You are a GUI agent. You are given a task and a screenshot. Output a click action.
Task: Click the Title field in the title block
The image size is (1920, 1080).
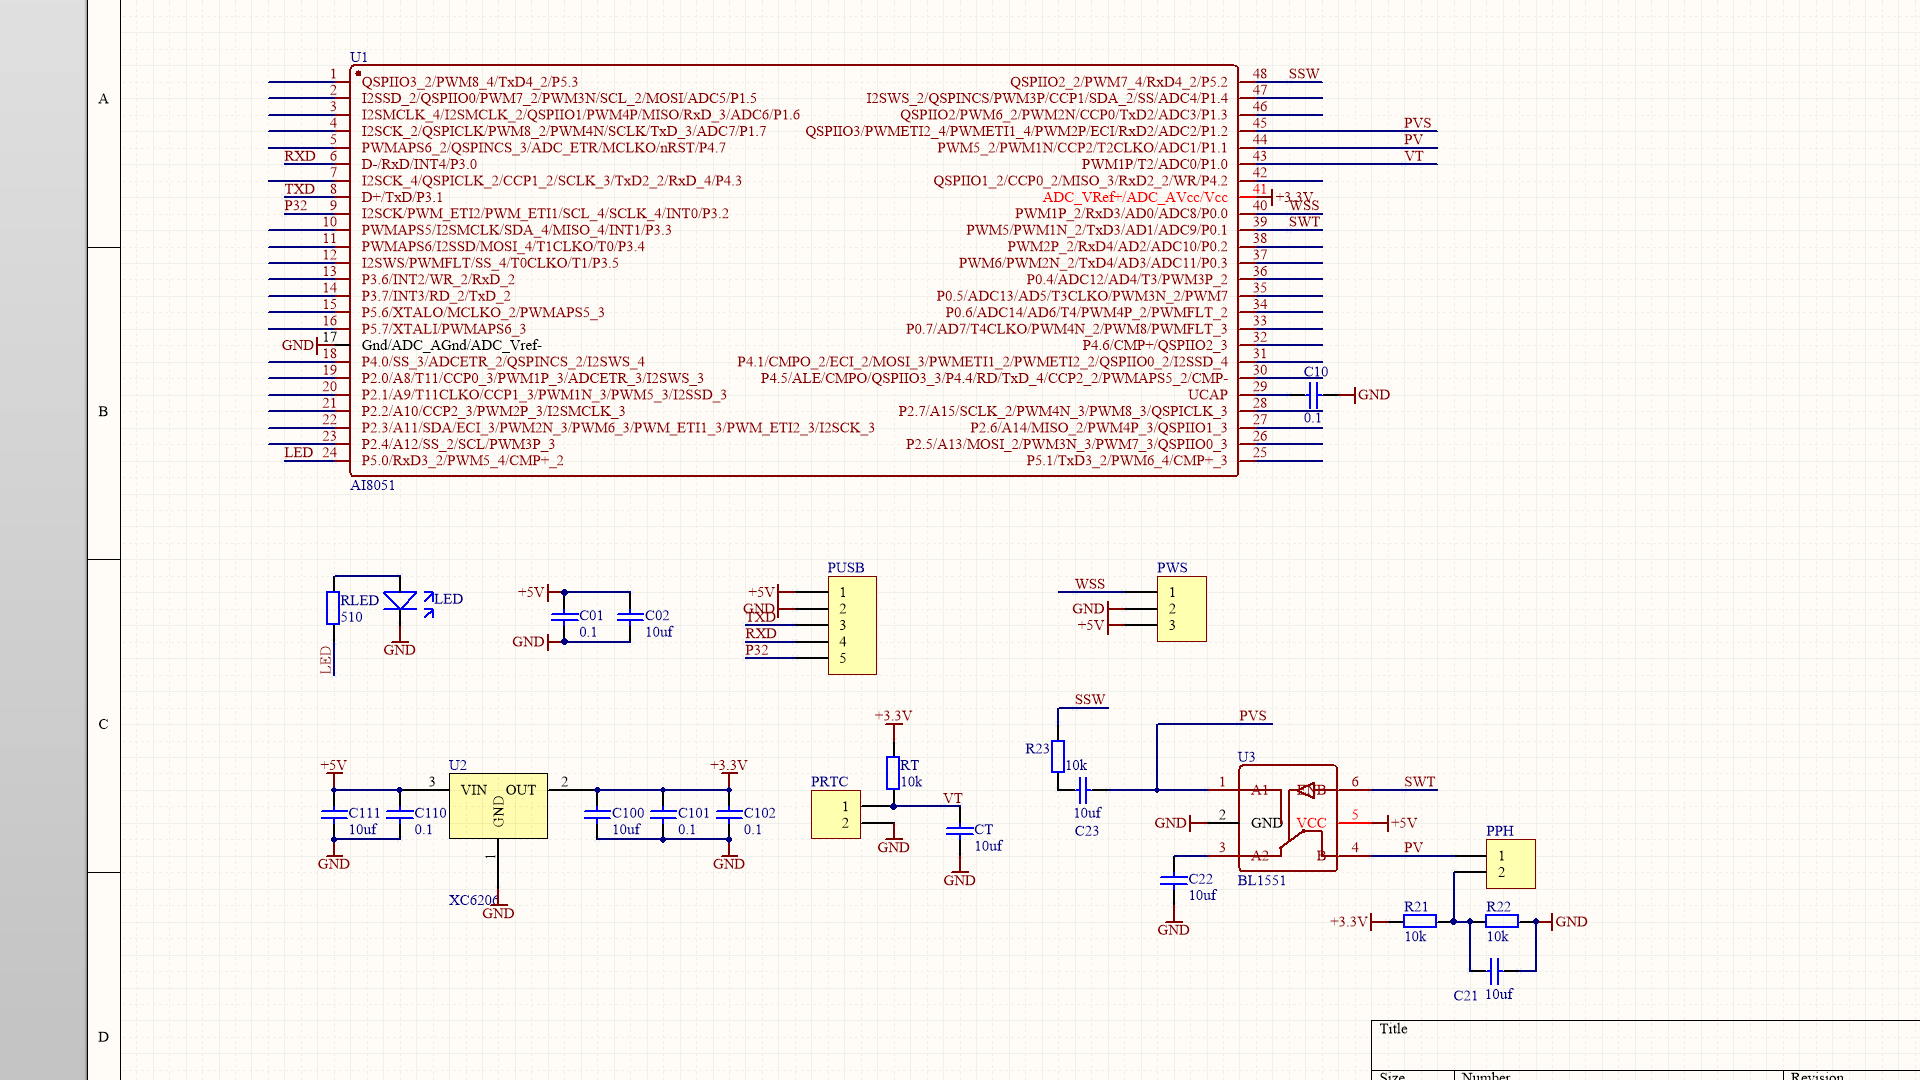[x=1393, y=1029]
